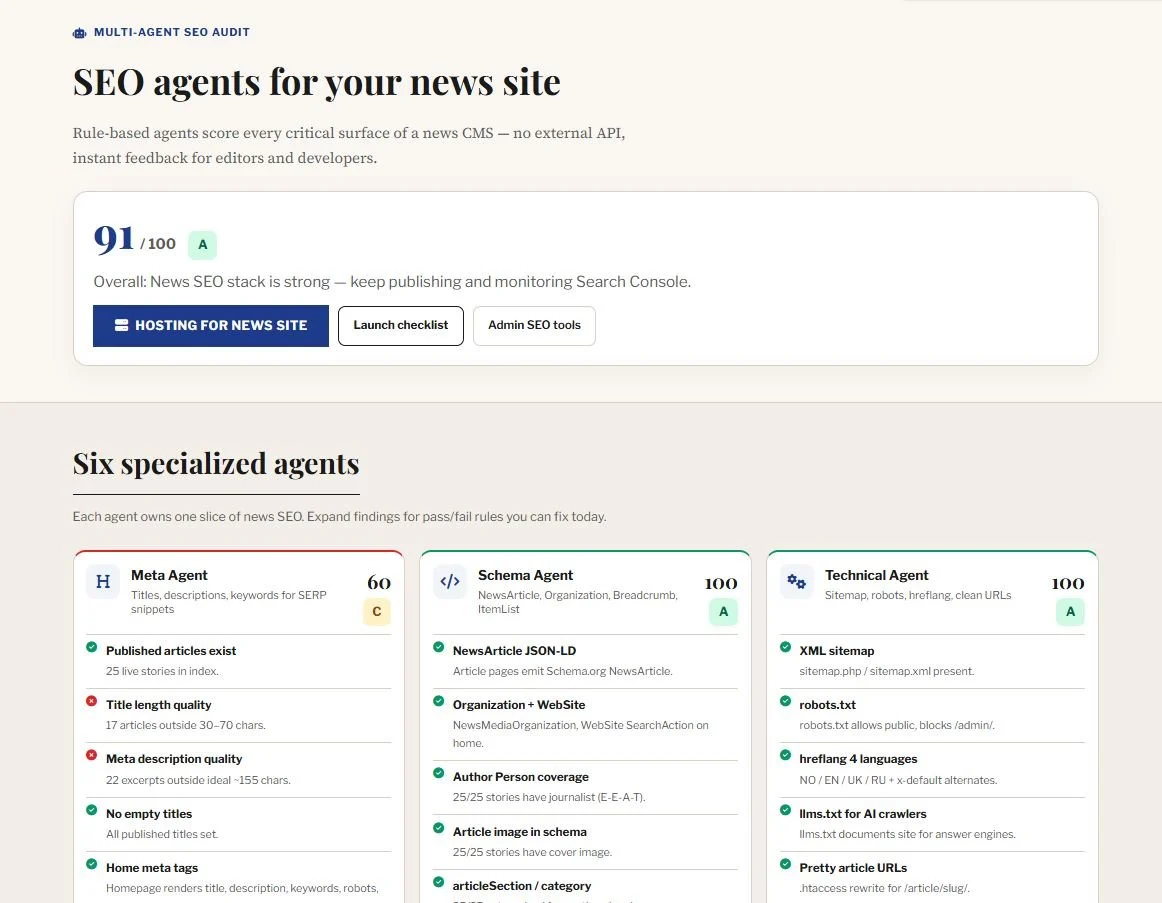Click the green check beside articleSection / category
The height and width of the screenshot is (903, 1162).
439,882
